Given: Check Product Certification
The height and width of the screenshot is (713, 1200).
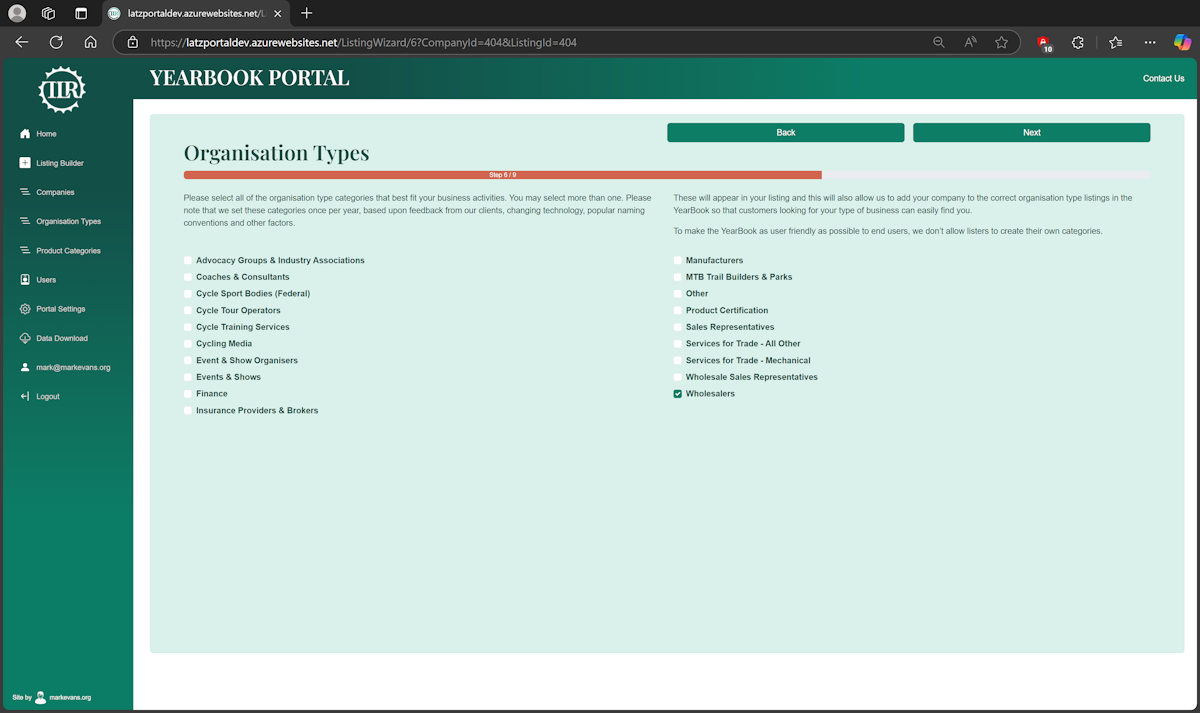Looking at the screenshot, I should point(678,310).
